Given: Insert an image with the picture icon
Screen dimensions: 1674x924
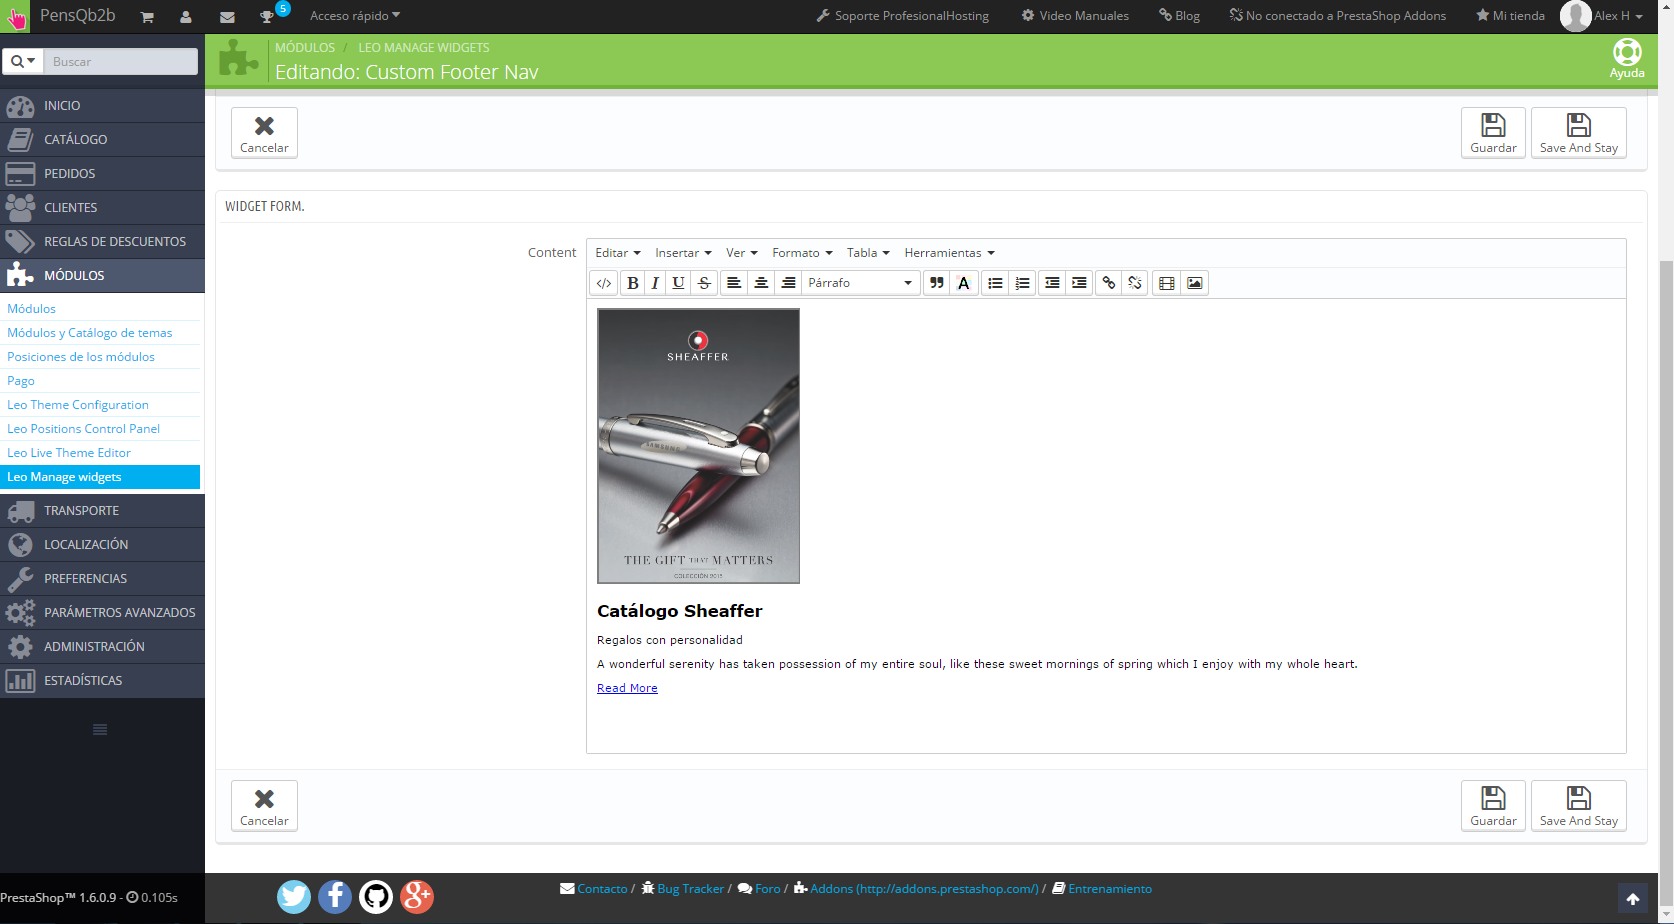Looking at the screenshot, I should click(1195, 283).
